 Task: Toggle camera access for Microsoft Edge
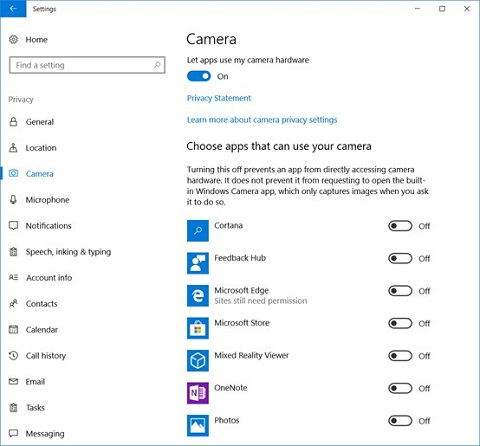400,291
